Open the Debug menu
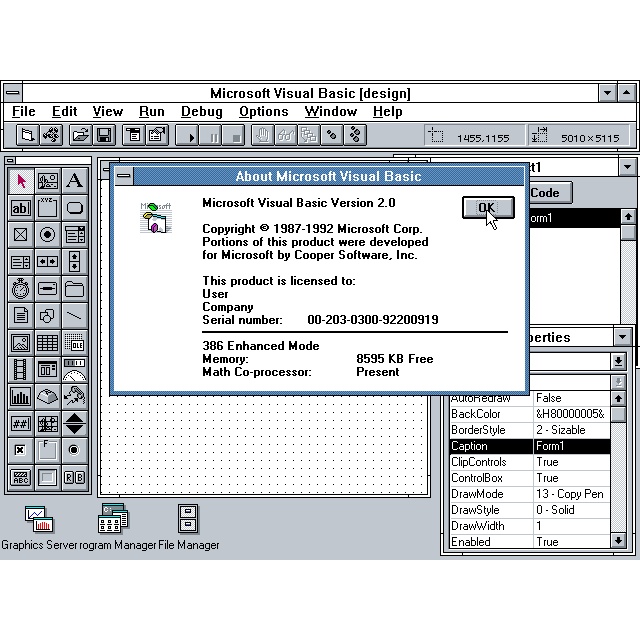The width and height of the screenshot is (640, 640). tap(202, 111)
